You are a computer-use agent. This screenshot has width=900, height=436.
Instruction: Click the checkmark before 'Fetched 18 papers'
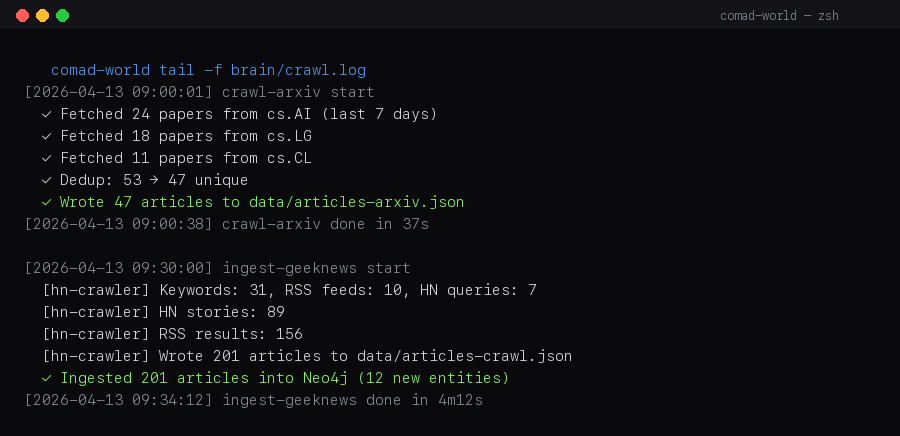click(x=46, y=136)
